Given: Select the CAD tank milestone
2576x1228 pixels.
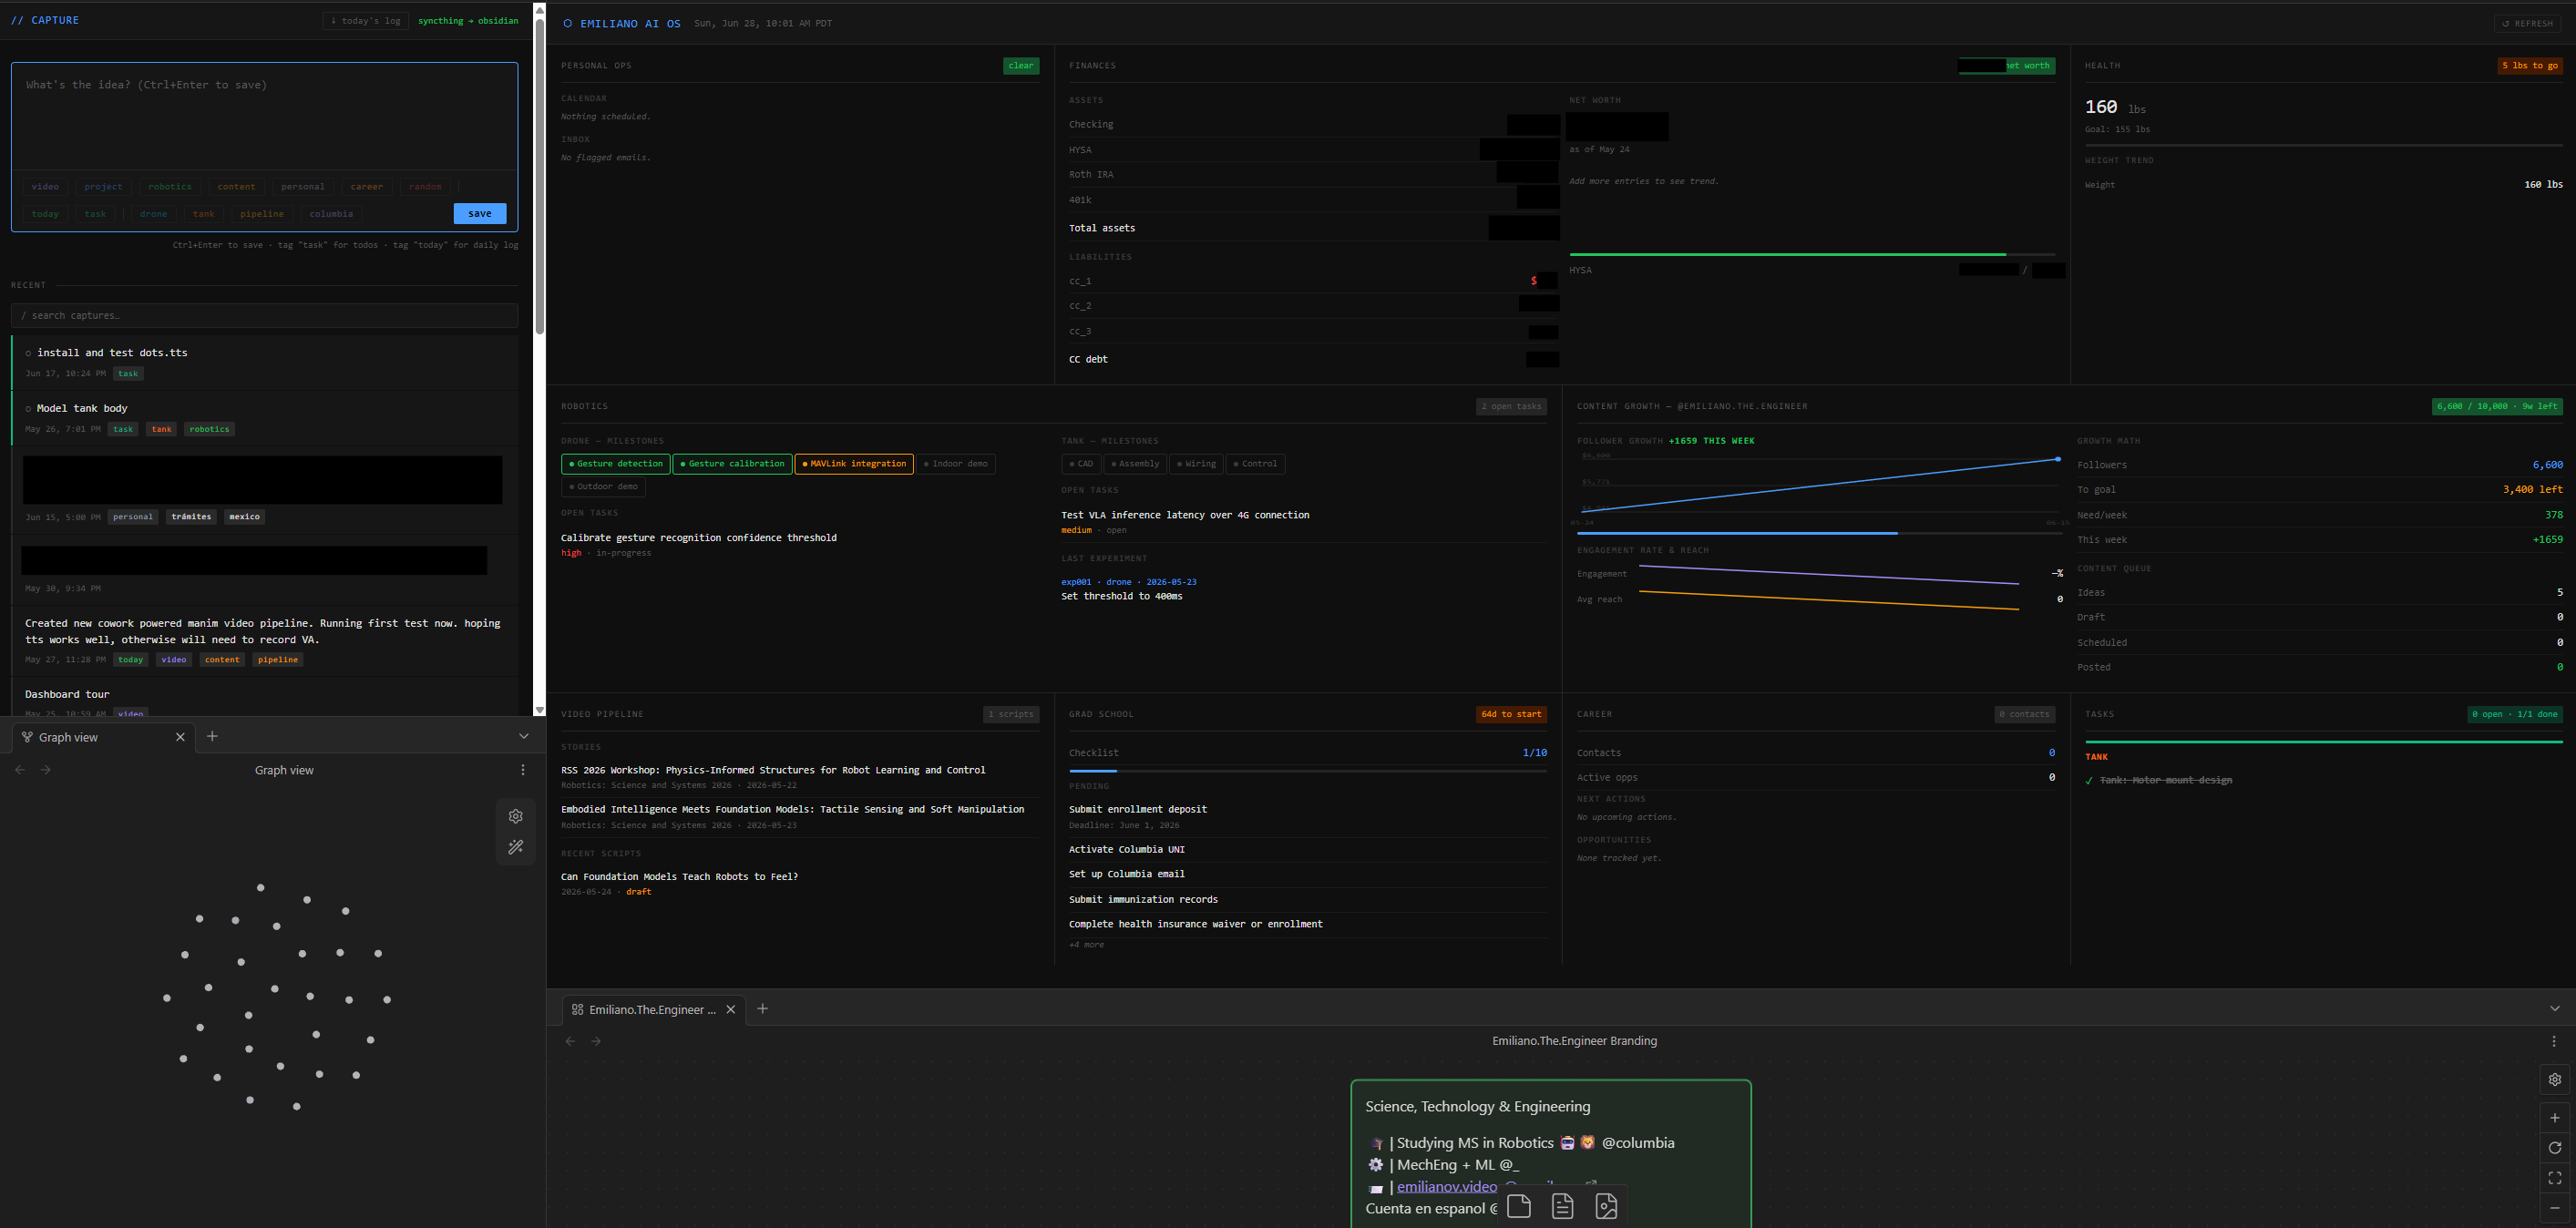Looking at the screenshot, I should (x=1081, y=464).
